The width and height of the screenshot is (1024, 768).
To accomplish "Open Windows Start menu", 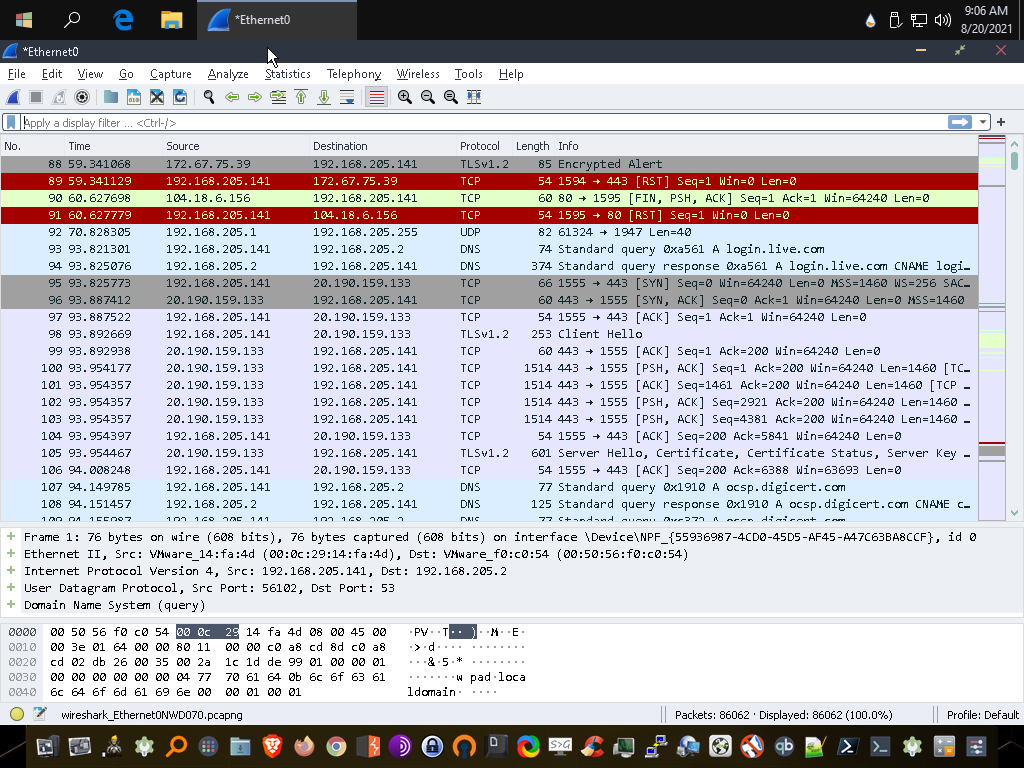I will coord(24,20).
